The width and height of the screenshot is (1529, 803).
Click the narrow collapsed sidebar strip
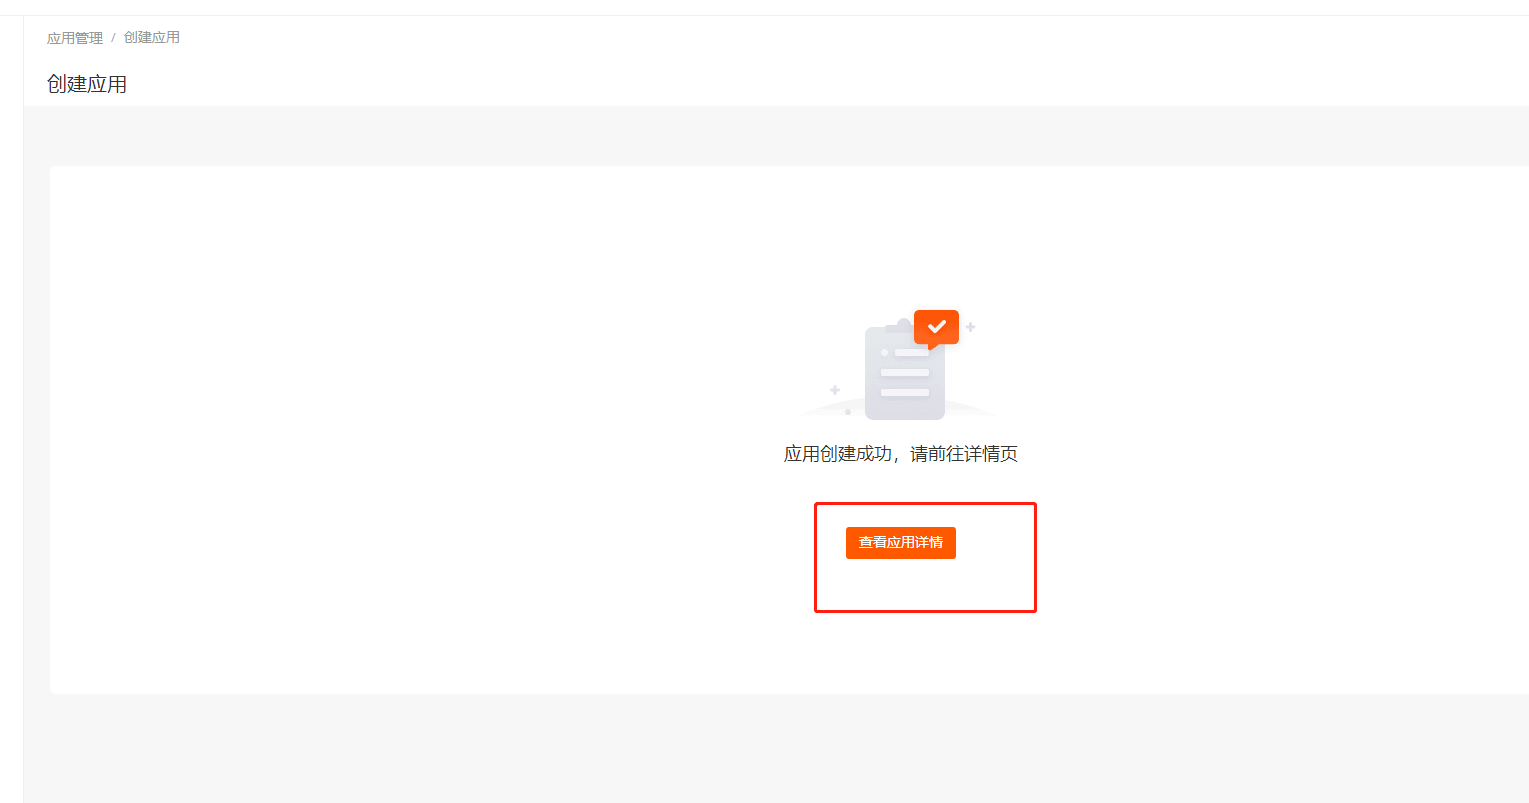pos(11,400)
